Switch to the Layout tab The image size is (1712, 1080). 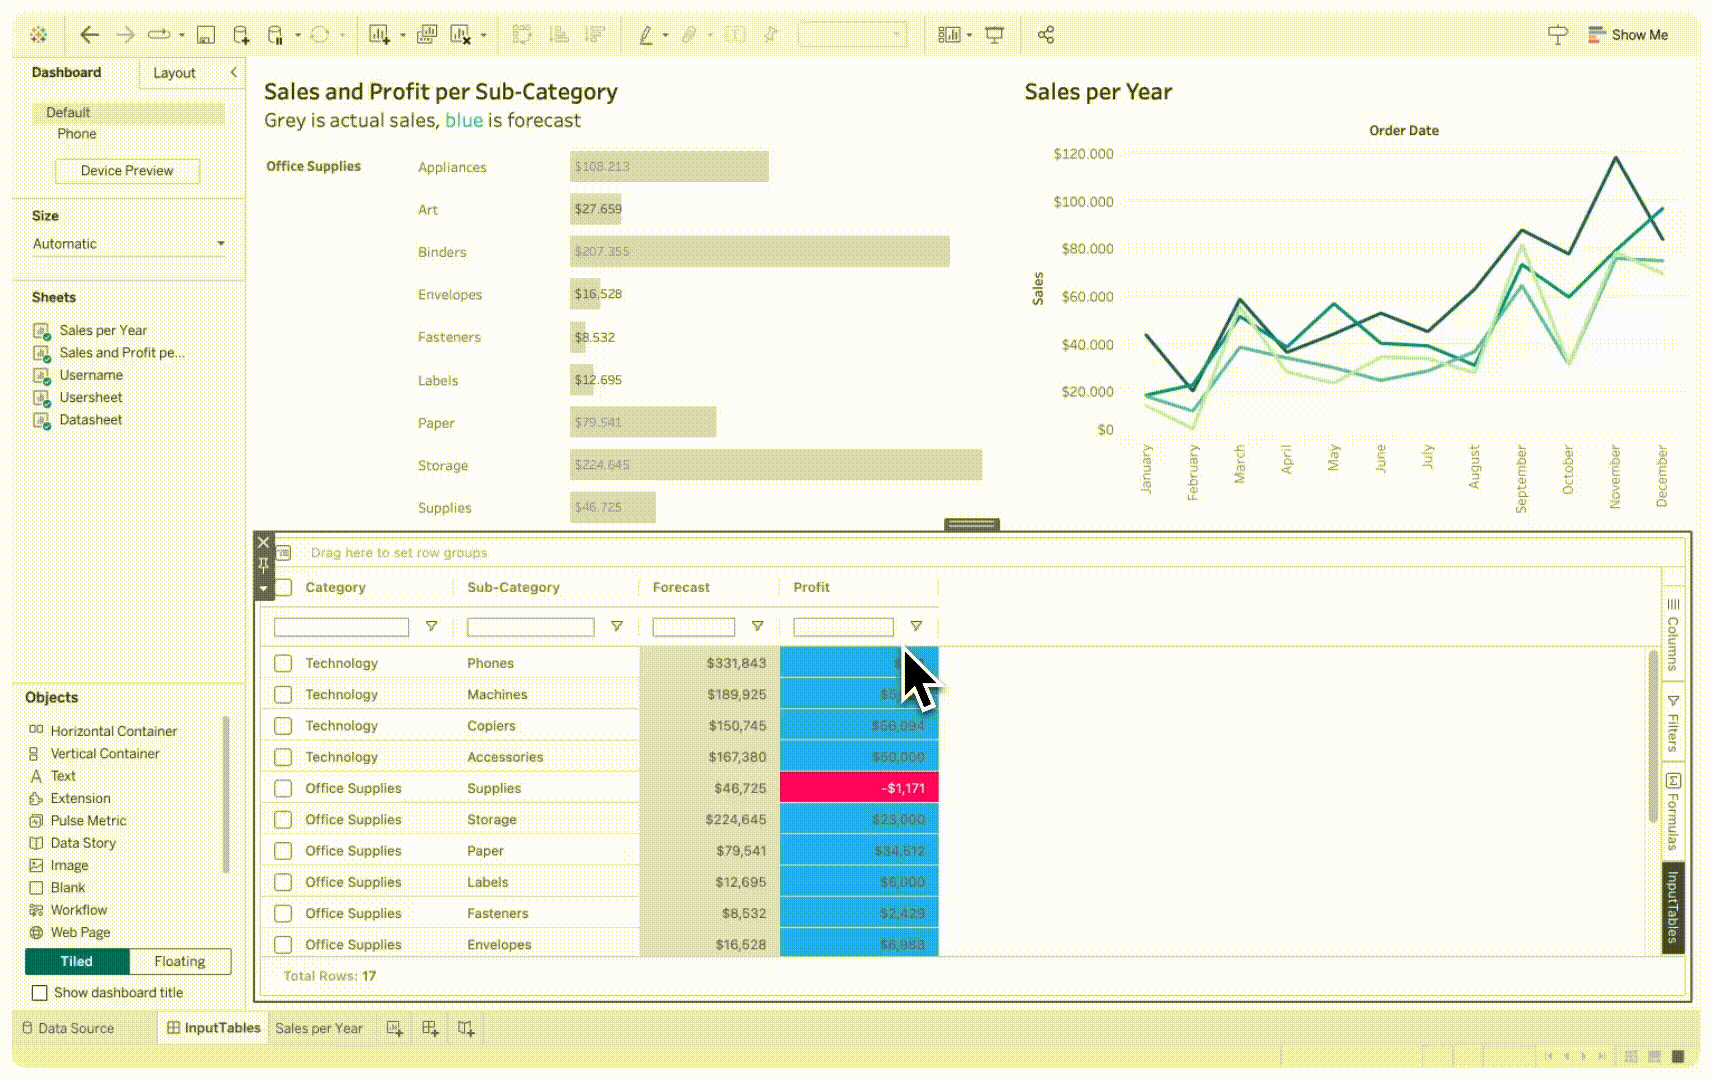pos(174,73)
